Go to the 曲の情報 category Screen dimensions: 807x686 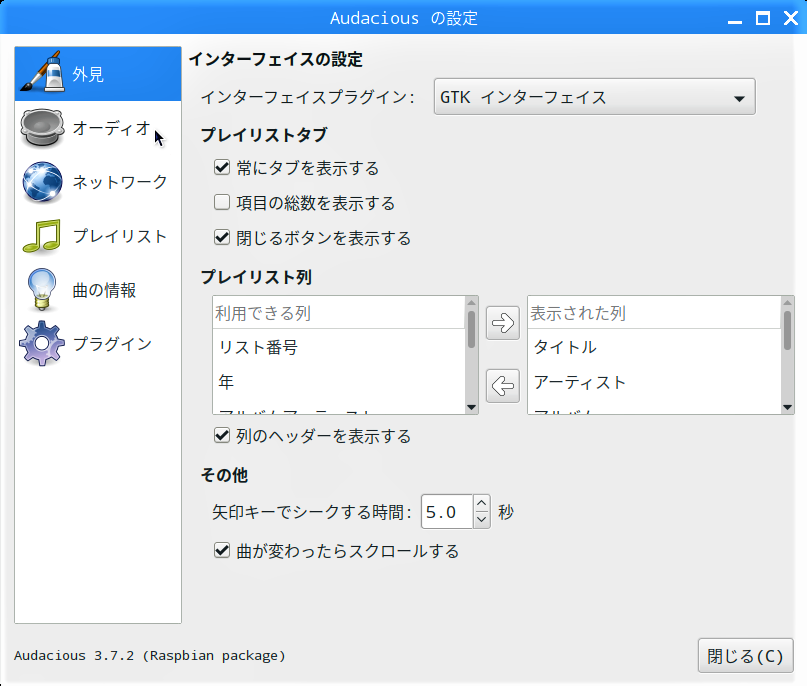[x=98, y=290]
